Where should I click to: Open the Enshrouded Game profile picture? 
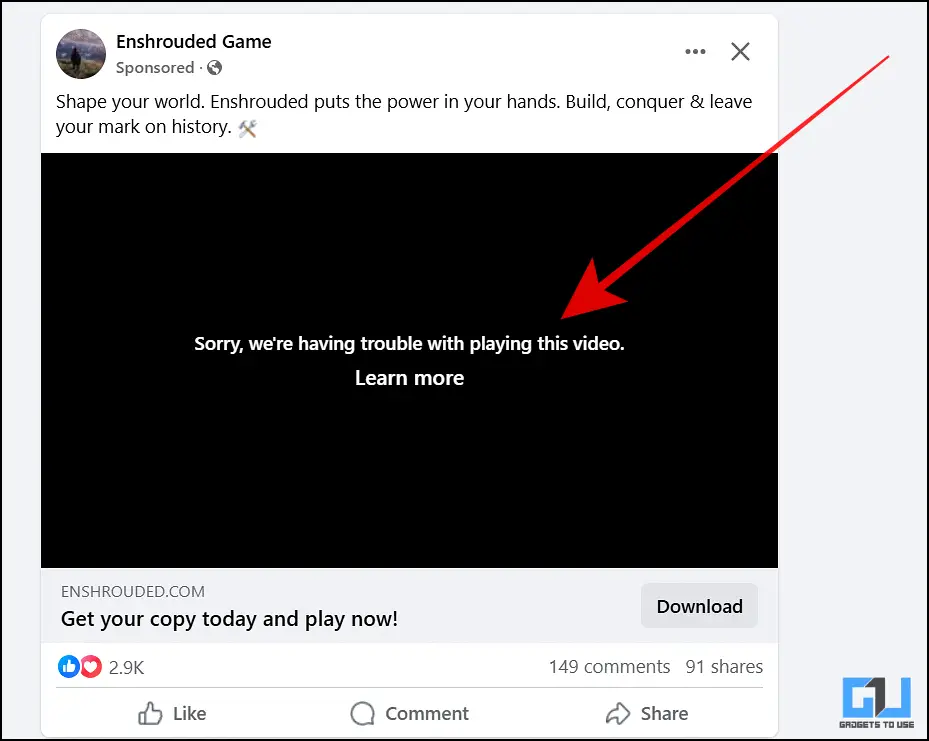point(81,54)
